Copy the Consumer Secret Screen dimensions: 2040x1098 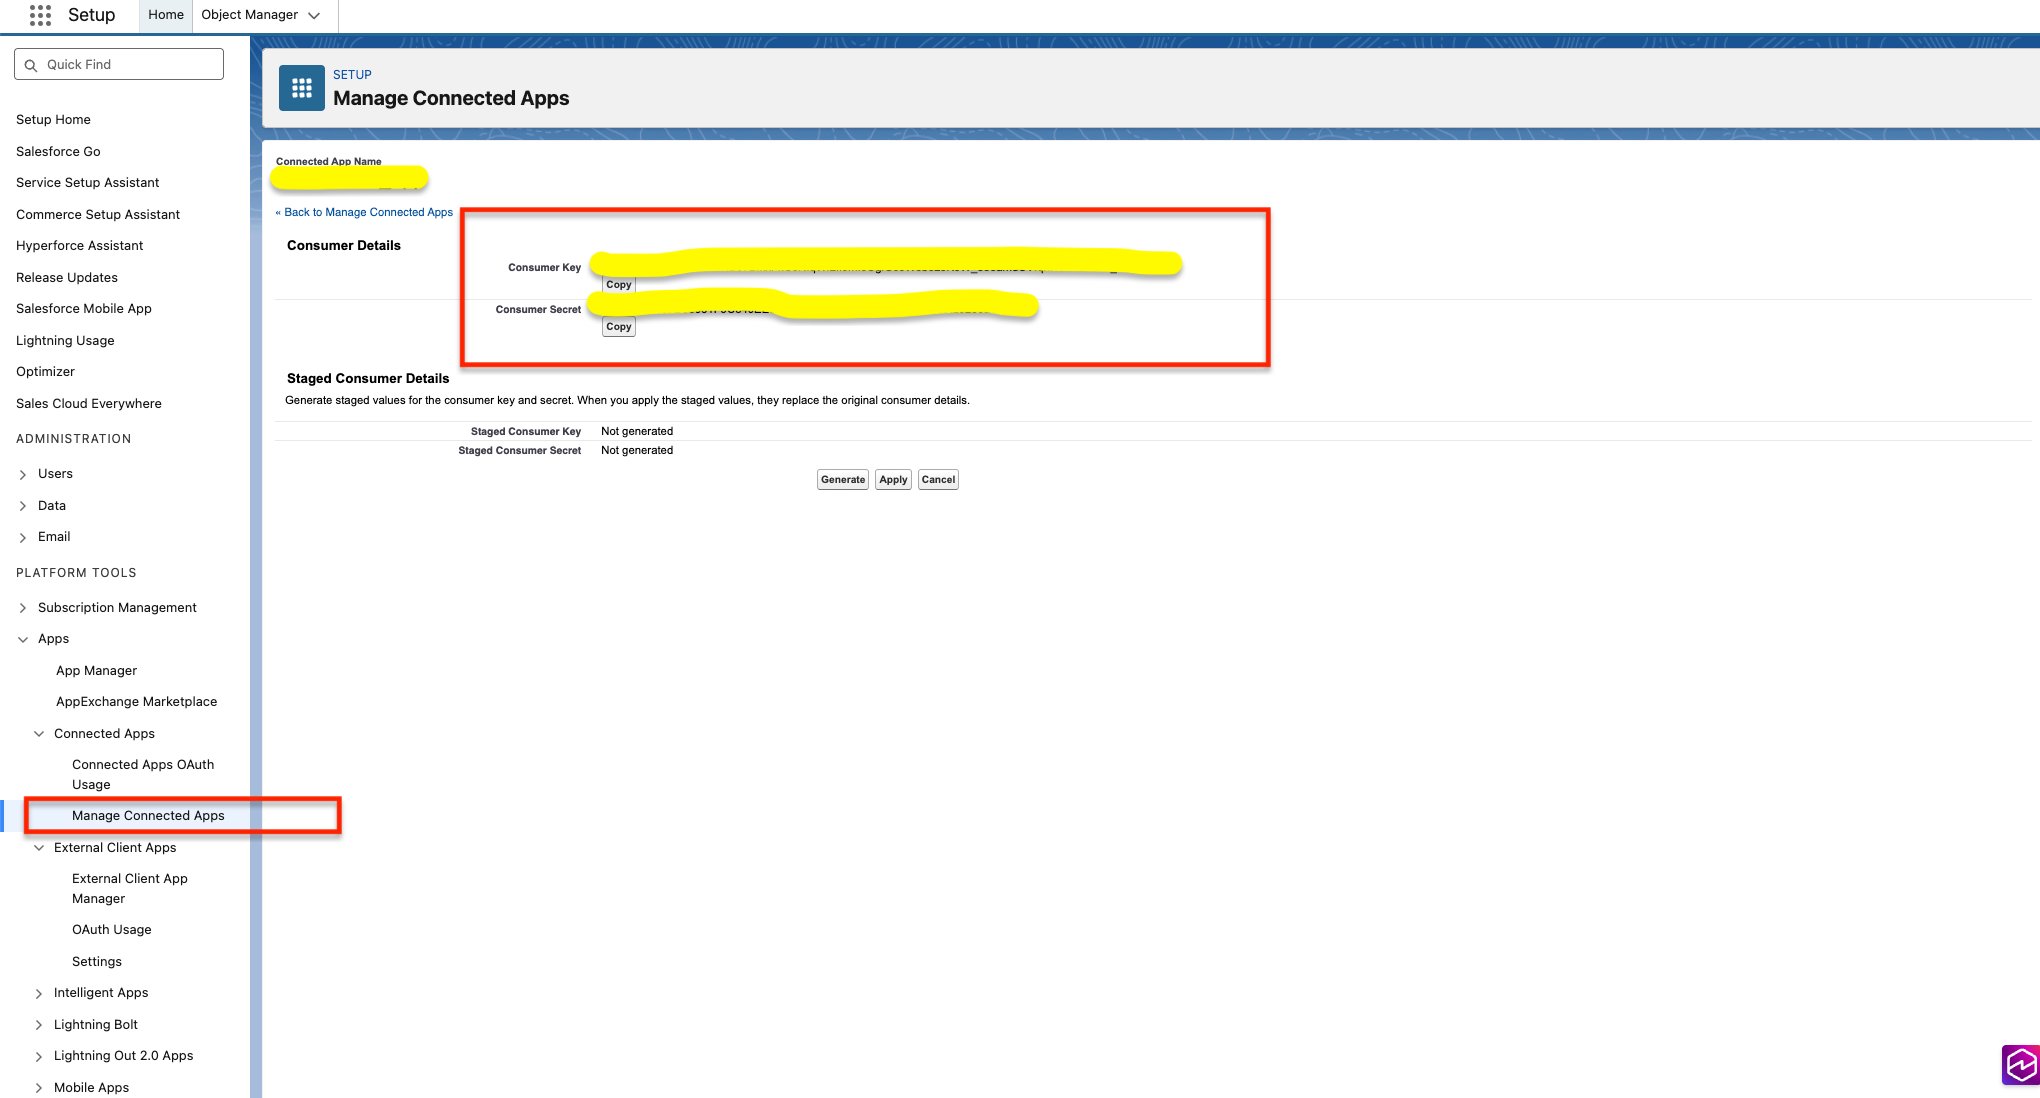[618, 327]
